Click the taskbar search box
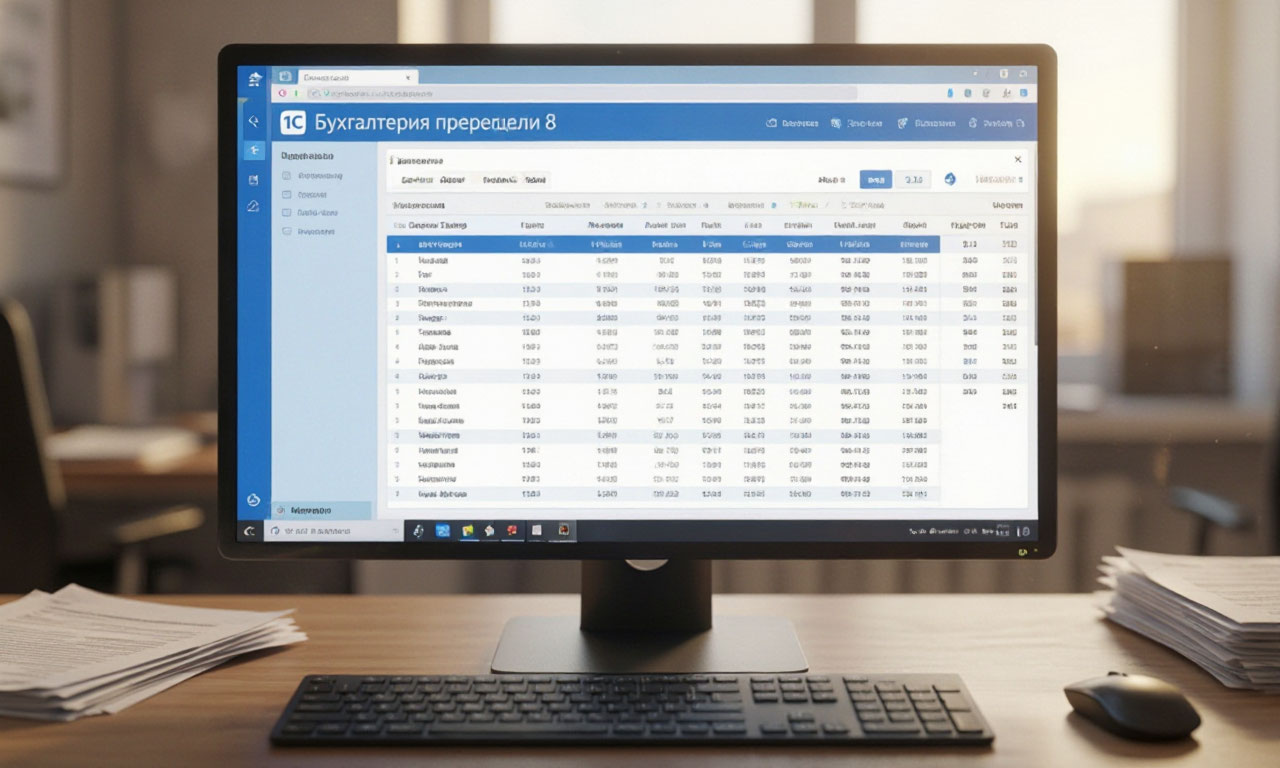 [333, 531]
